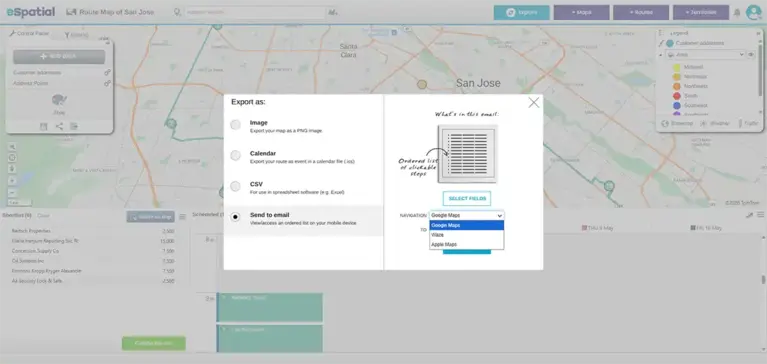This screenshot has width=767, height=364.
Task: Click the export icon in the control panel
Action: pos(74,127)
